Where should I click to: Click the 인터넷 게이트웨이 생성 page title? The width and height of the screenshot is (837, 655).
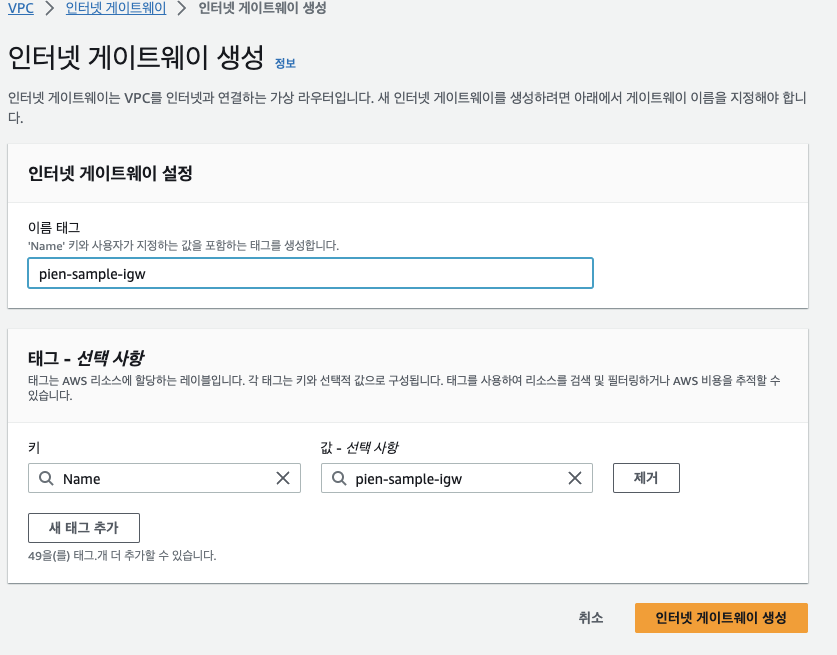coord(136,57)
